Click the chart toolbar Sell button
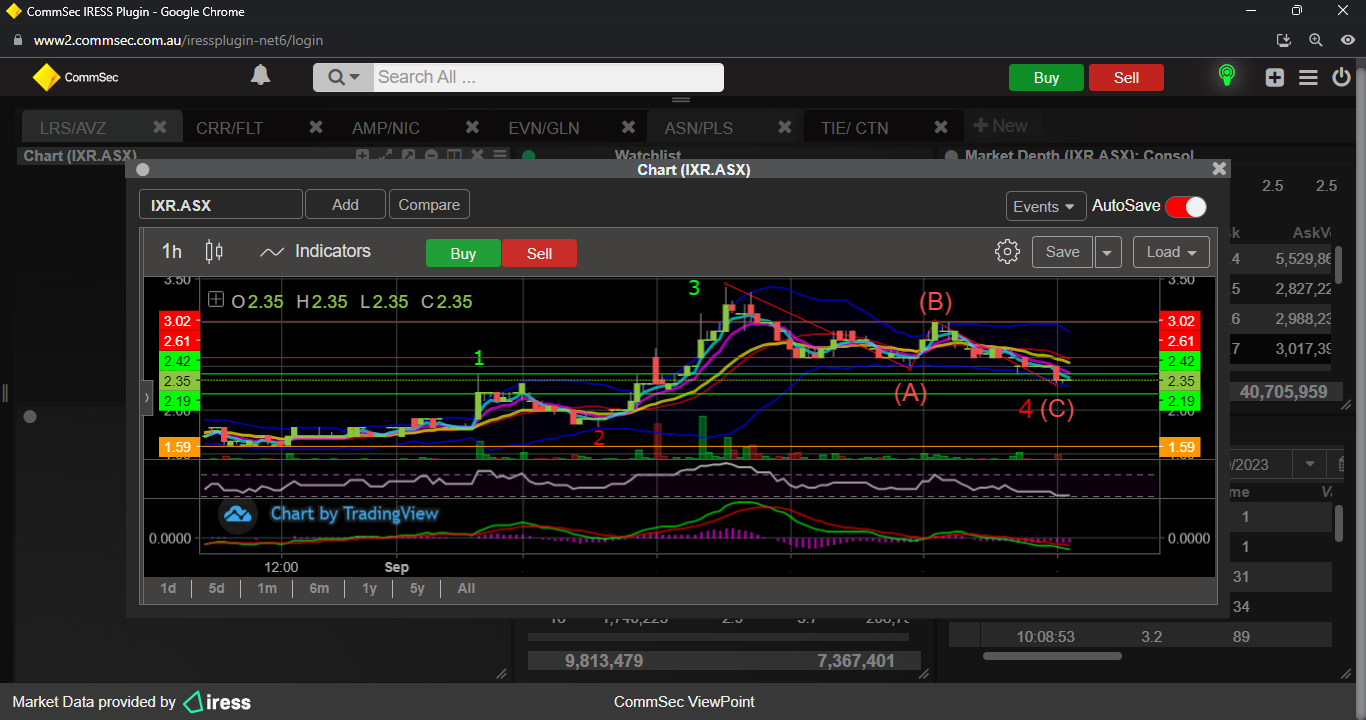 [539, 253]
